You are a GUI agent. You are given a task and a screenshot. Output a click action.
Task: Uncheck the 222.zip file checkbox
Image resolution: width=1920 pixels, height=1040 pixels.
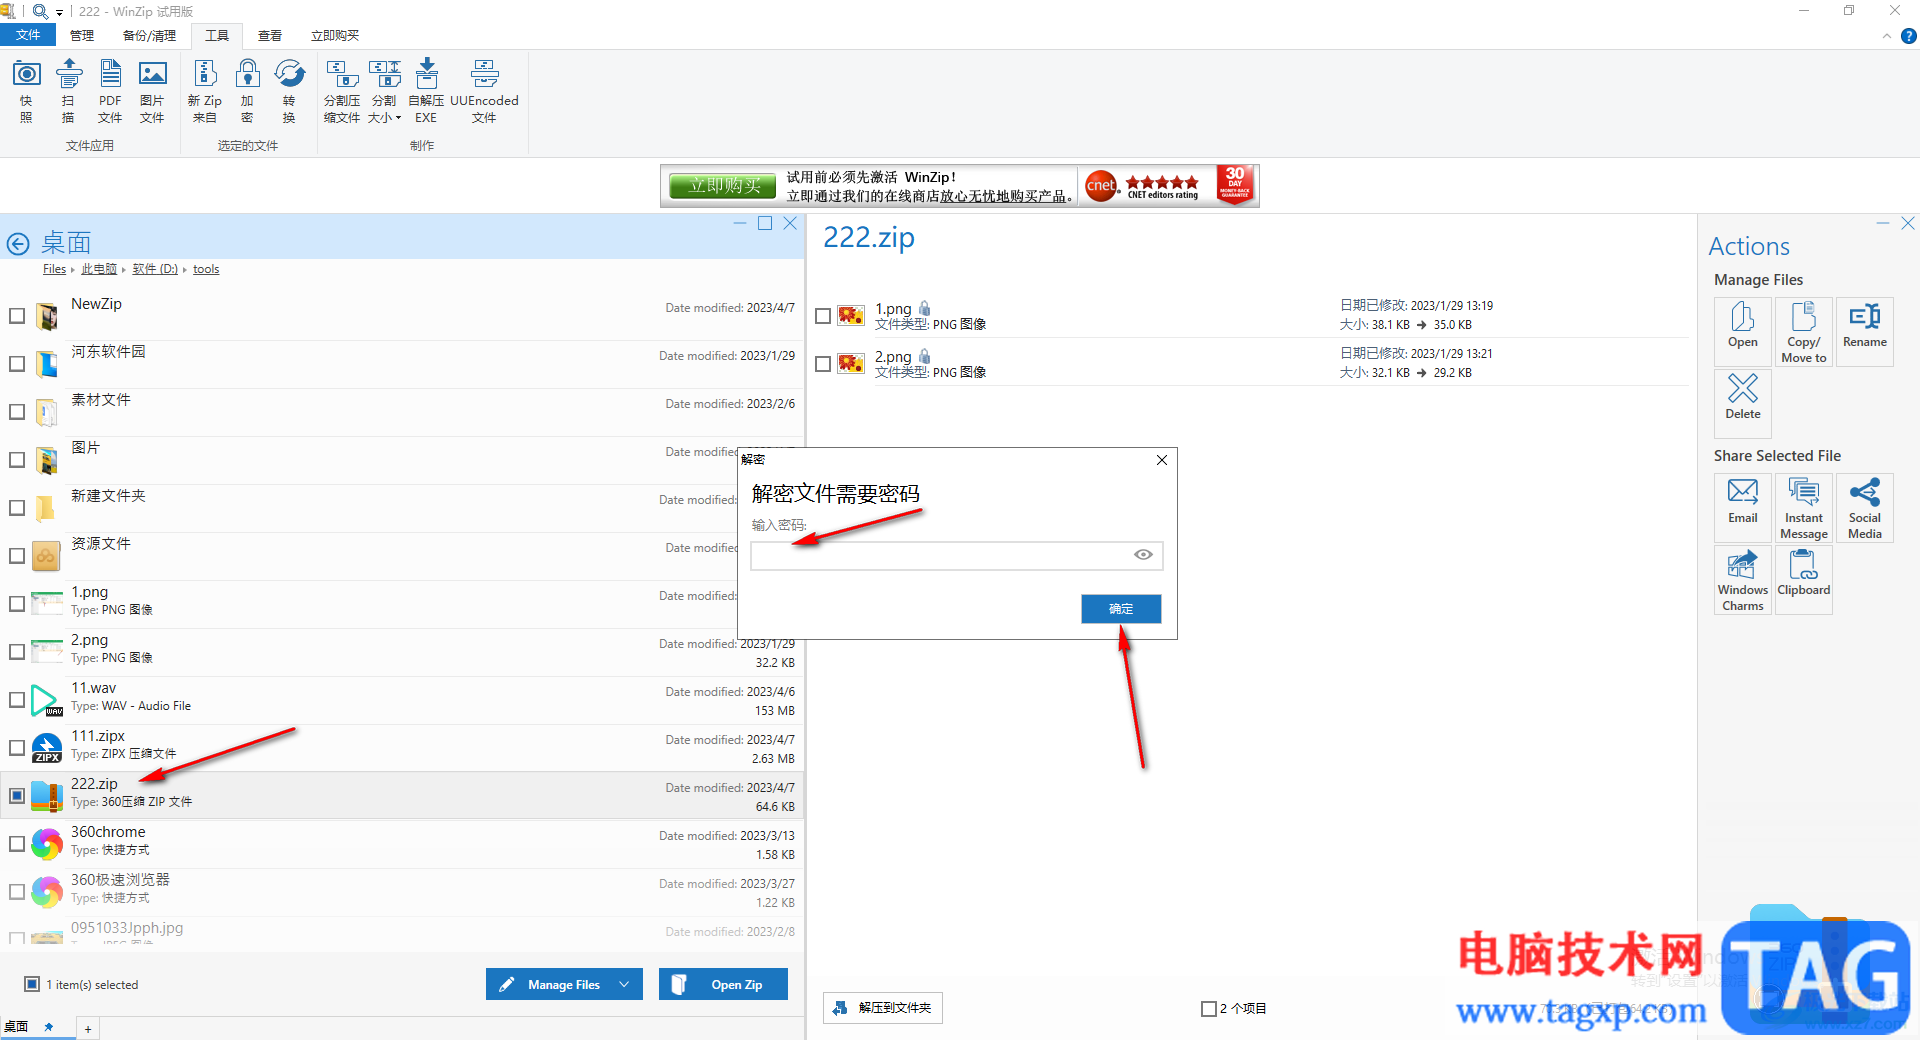pyautogui.click(x=17, y=796)
